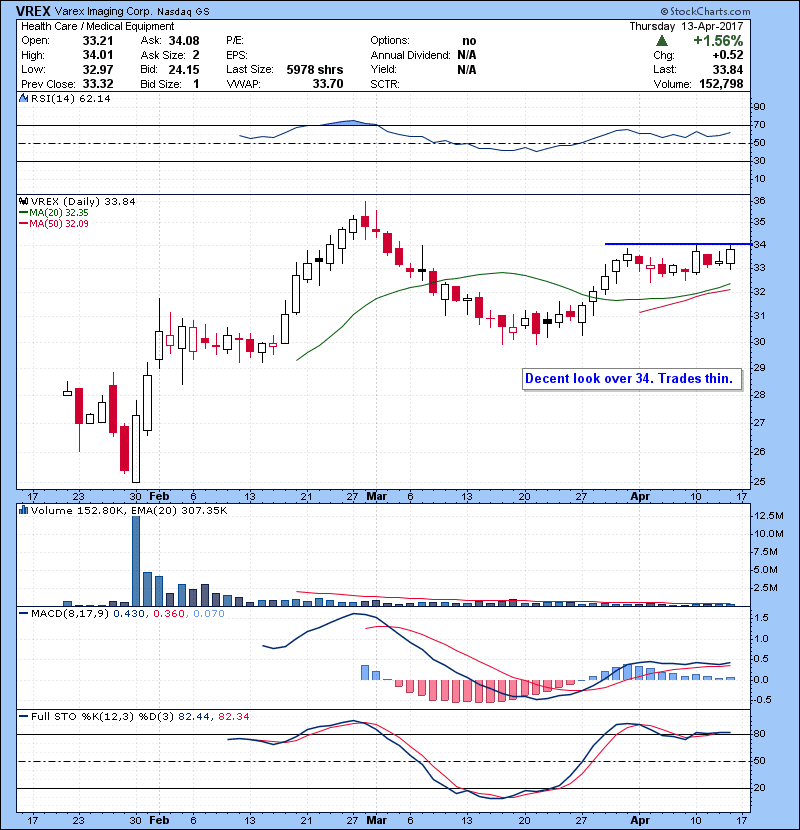Click the volume bars icon next to Volume
Screen dimensions: 800x830
click(23, 510)
